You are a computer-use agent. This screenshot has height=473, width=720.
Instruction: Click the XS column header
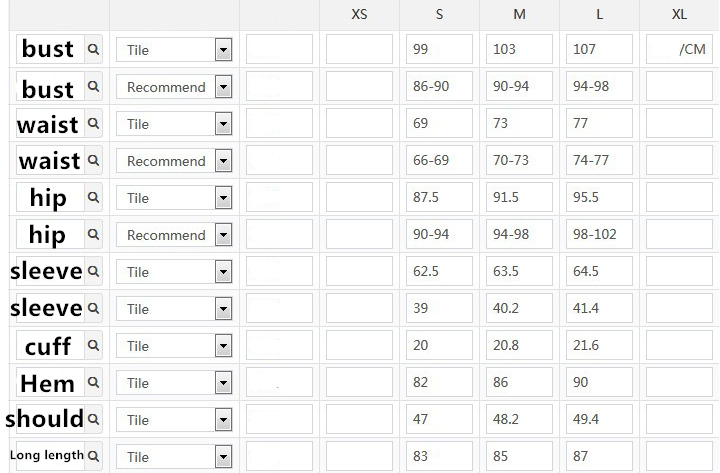[360, 15]
